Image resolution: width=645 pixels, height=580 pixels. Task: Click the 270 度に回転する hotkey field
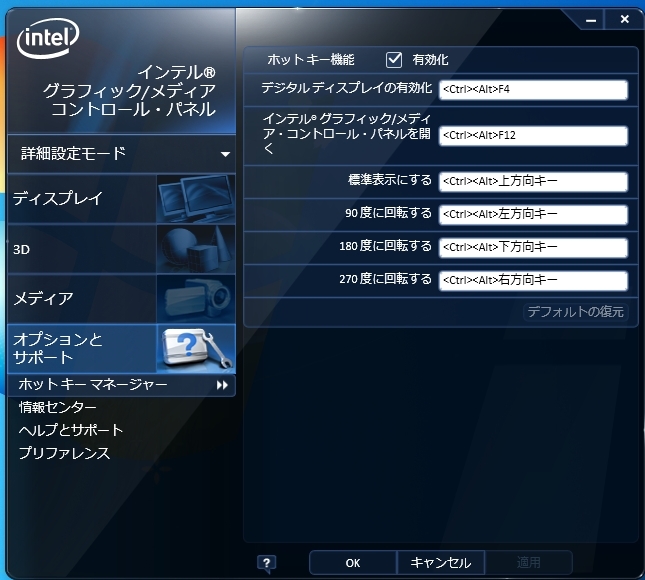click(534, 281)
